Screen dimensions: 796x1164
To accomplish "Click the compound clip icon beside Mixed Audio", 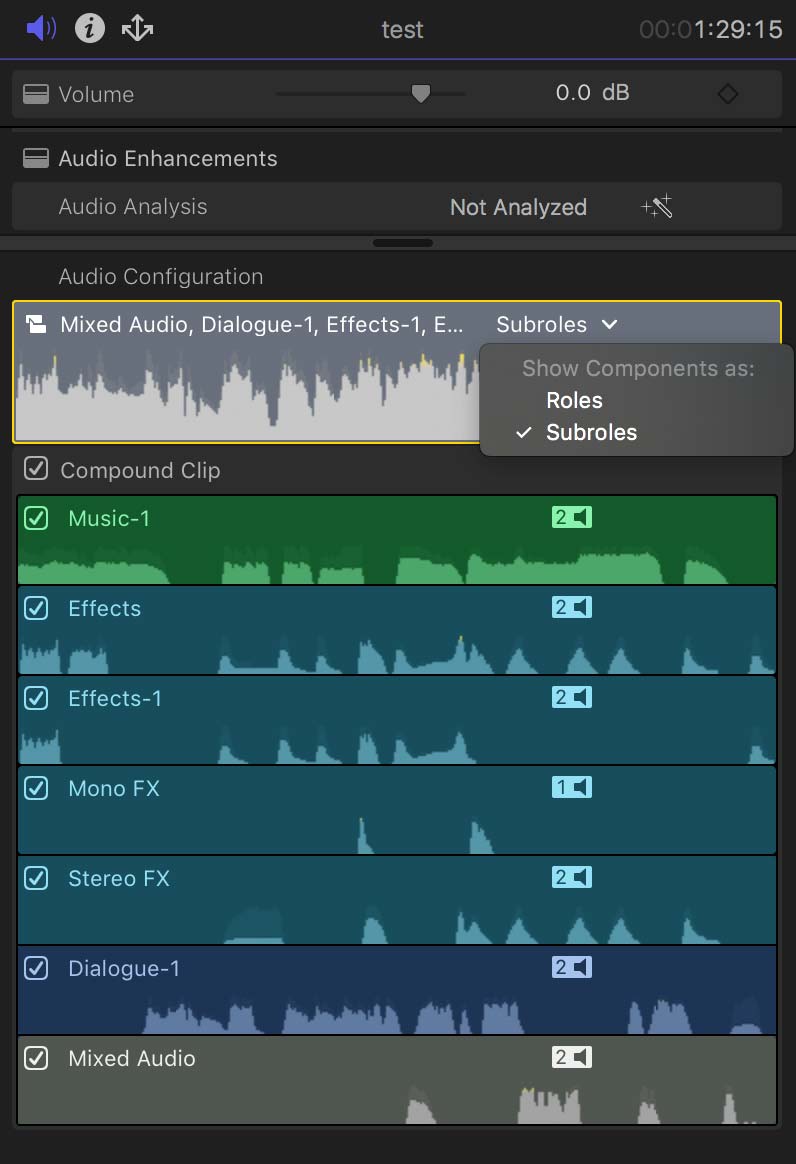I will [x=36, y=324].
